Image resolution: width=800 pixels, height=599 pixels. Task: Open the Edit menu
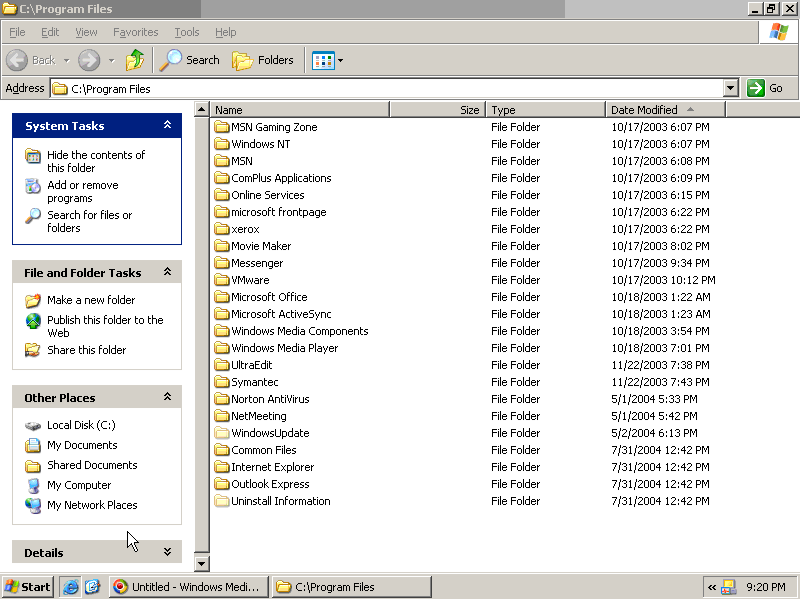pos(50,32)
